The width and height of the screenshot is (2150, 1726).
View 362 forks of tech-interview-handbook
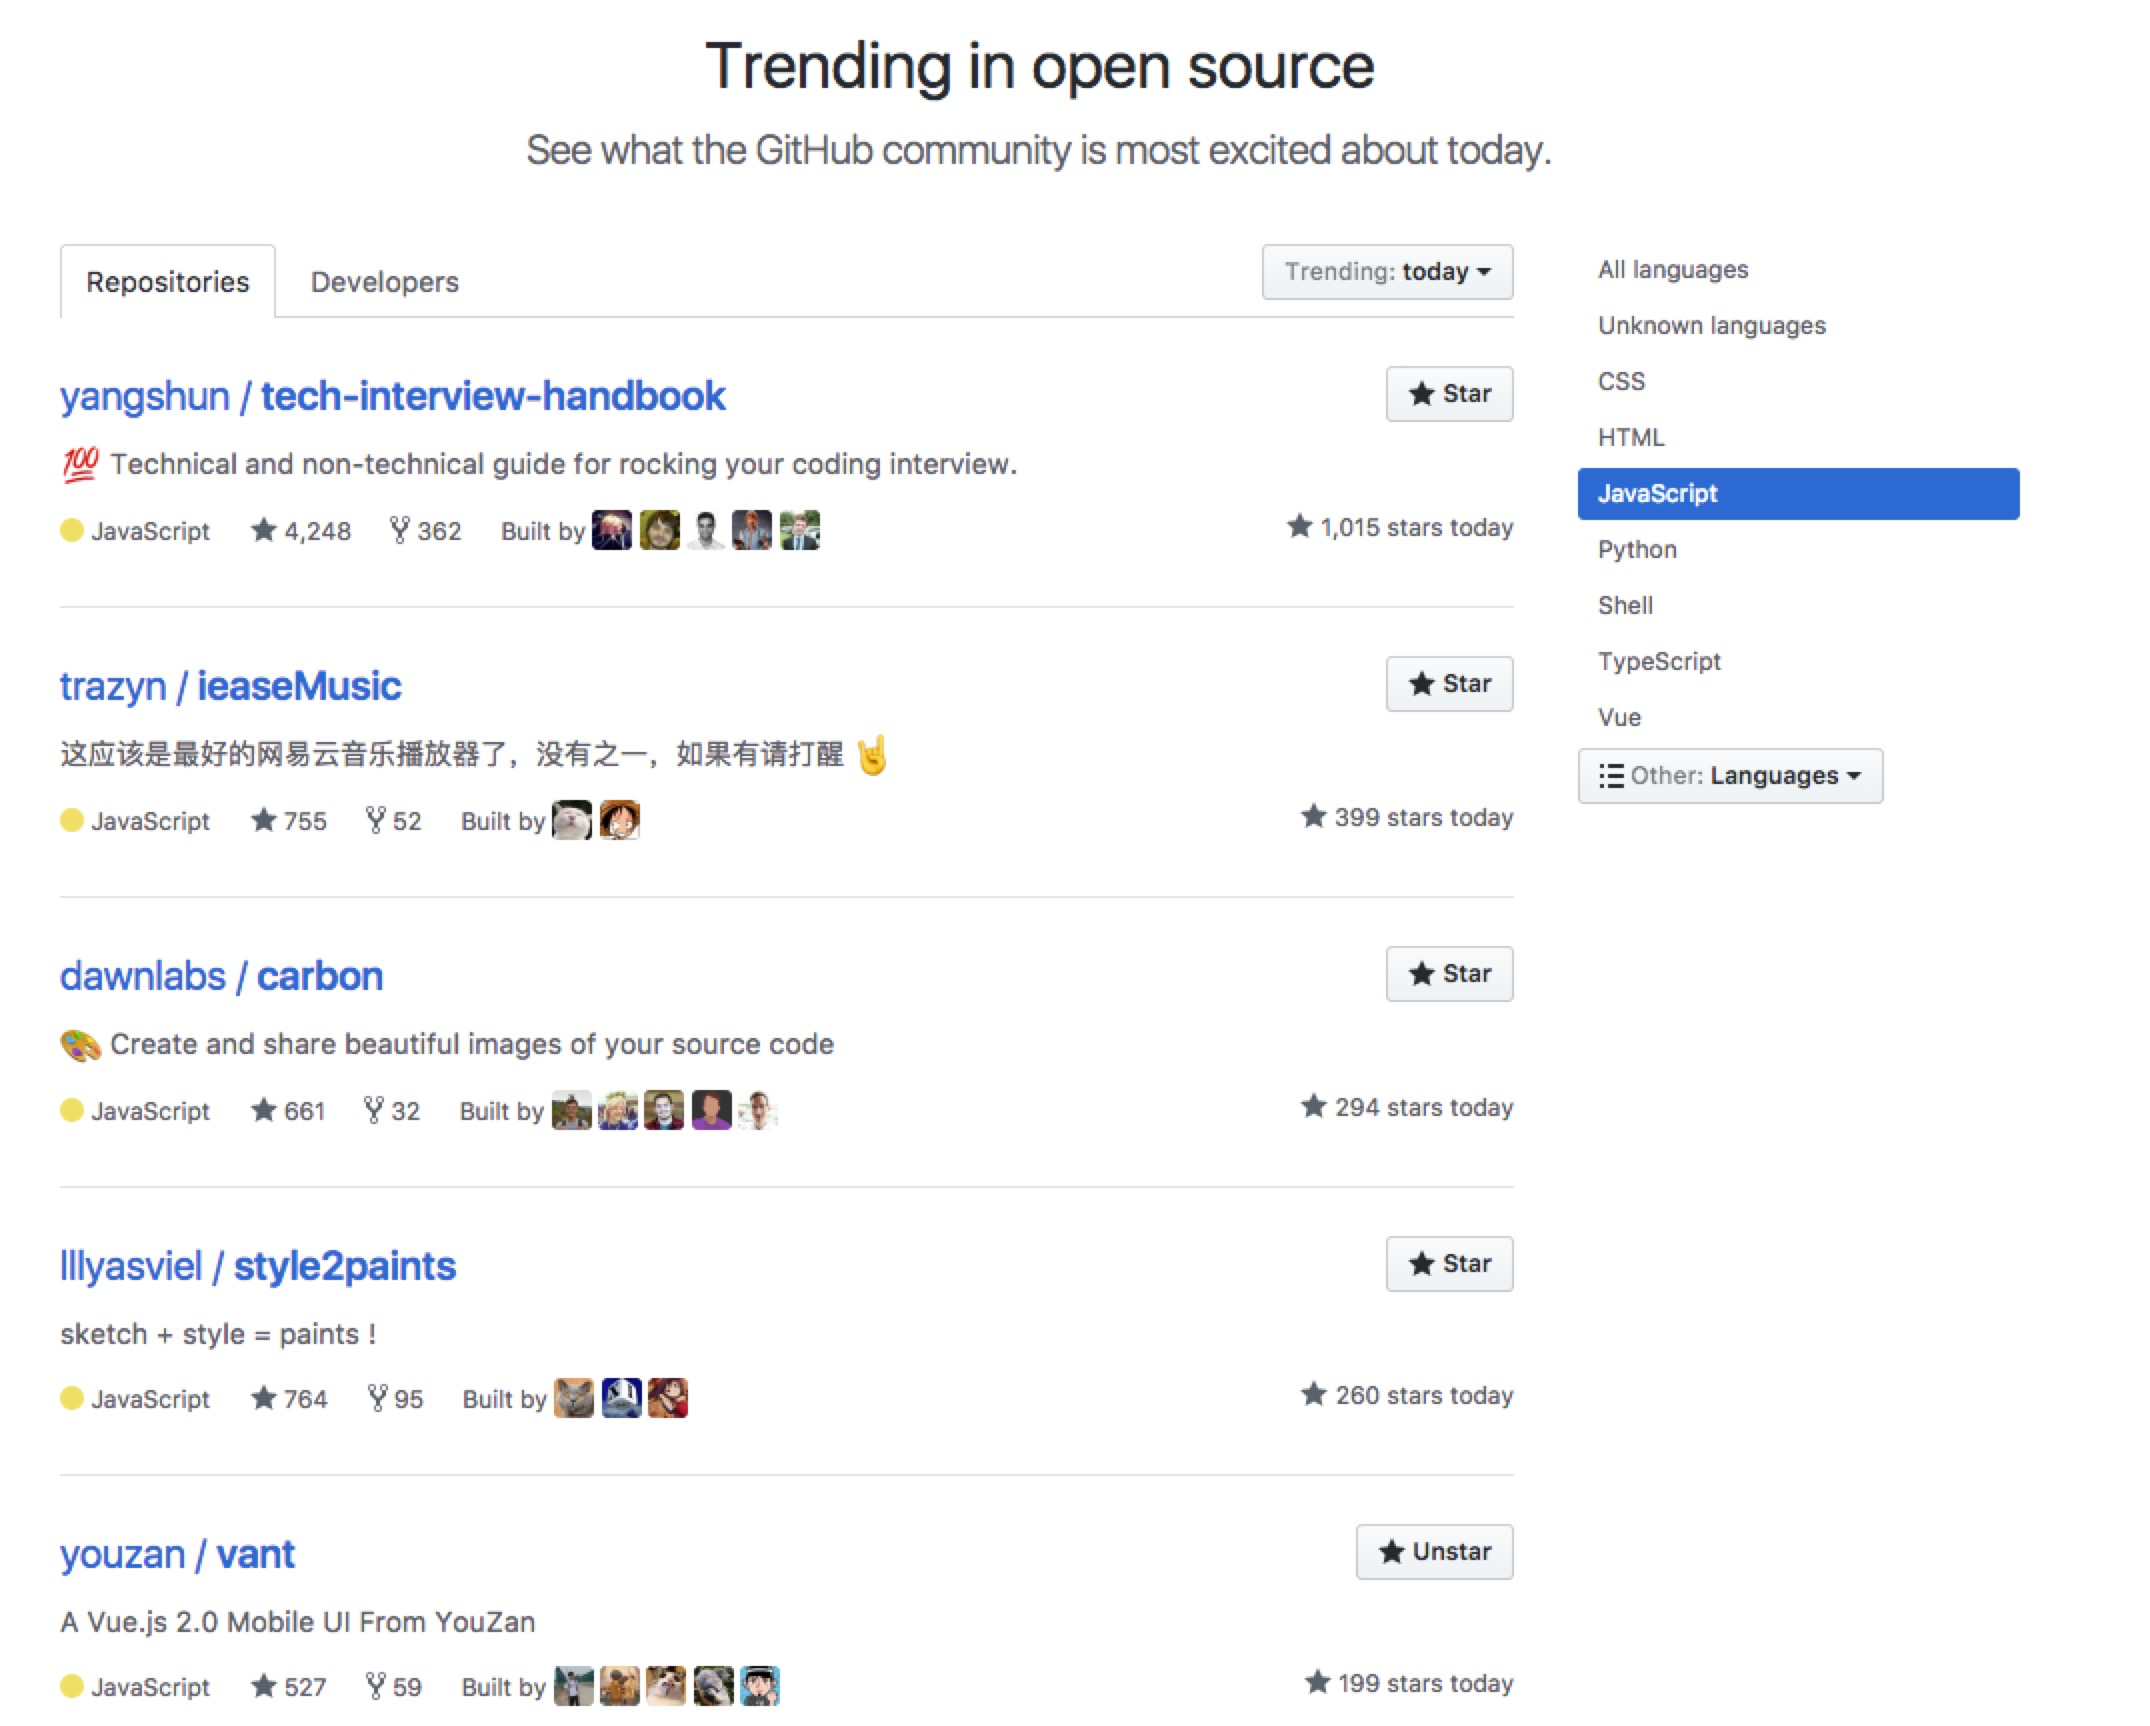425,531
